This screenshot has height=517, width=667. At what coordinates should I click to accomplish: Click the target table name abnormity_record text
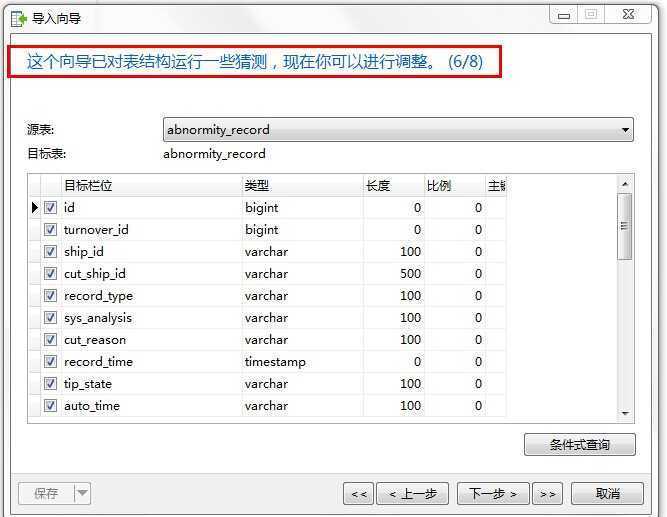[214, 154]
